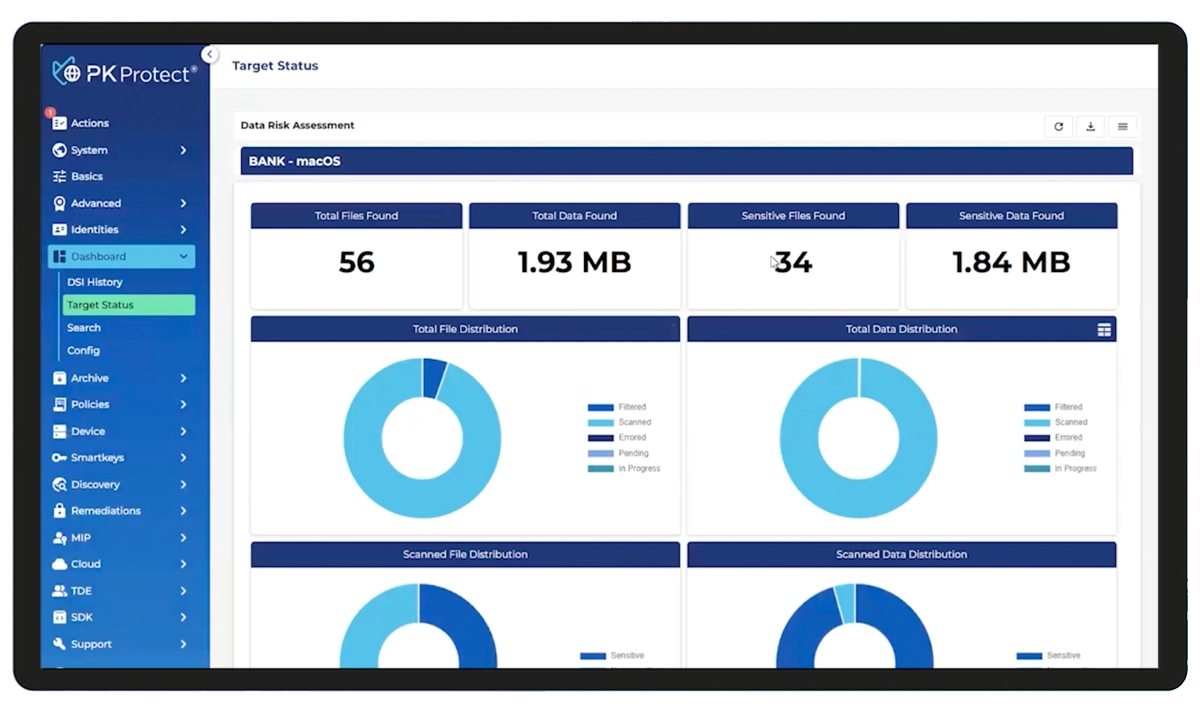Click the BANK - macOS header
This screenshot has height=709, width=1200.
(687, 161)
